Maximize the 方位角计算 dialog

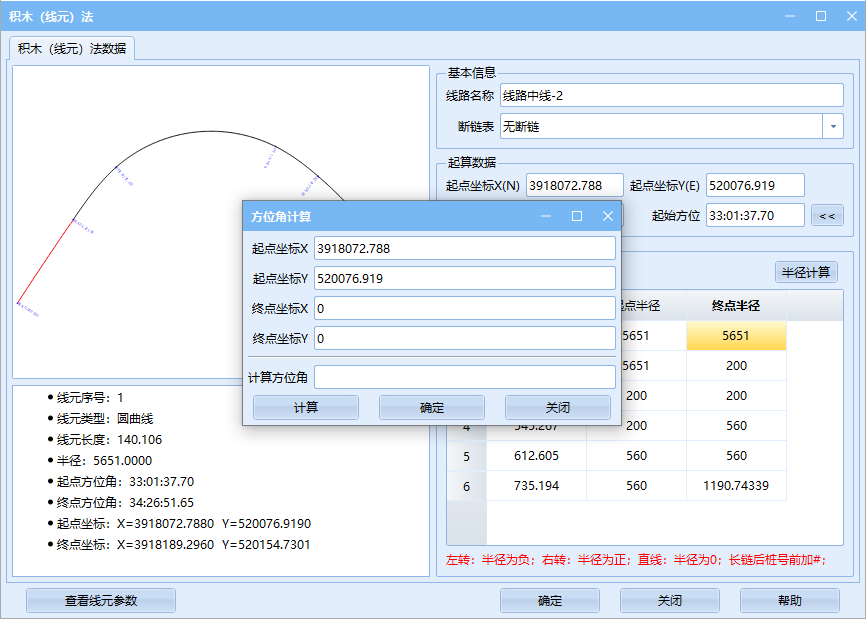577,216
